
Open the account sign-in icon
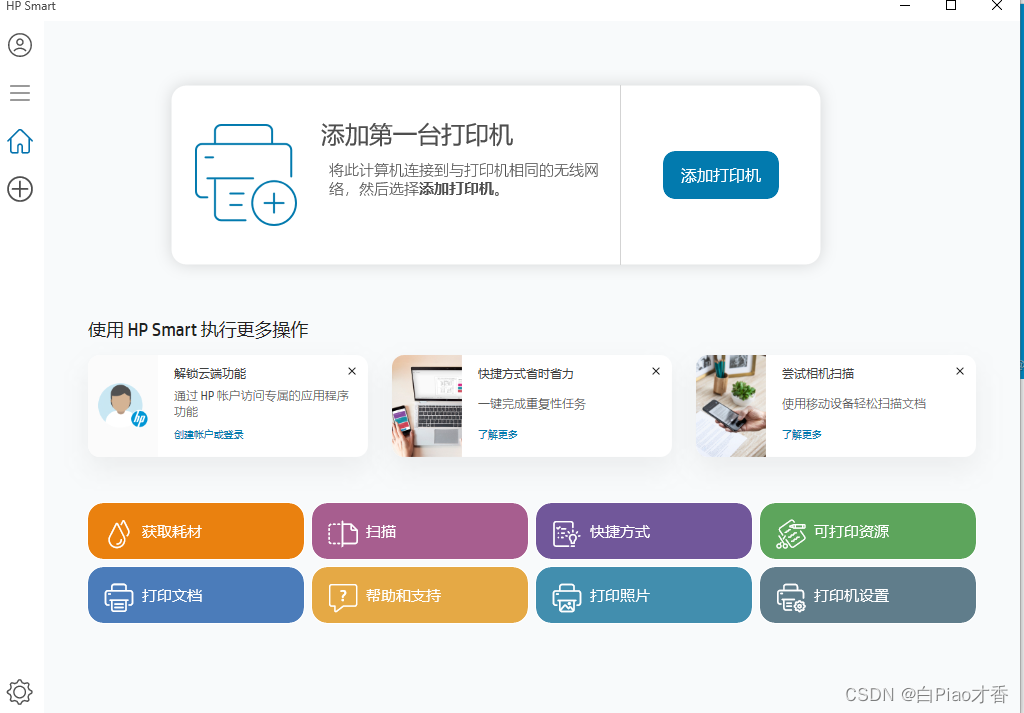pos(19,45)
